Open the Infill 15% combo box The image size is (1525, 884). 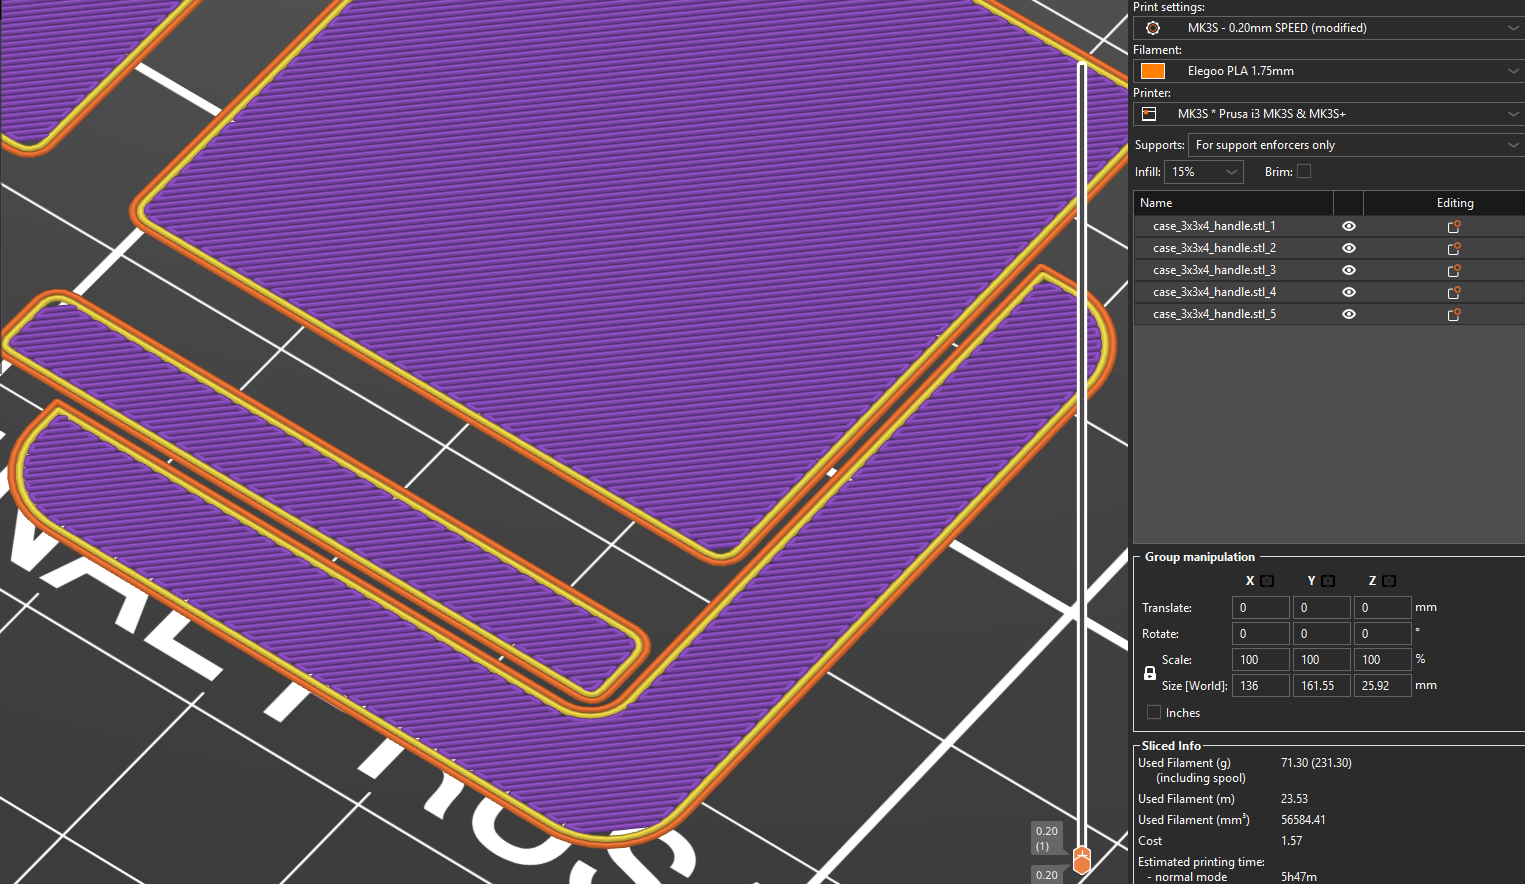pos(1204,172)
